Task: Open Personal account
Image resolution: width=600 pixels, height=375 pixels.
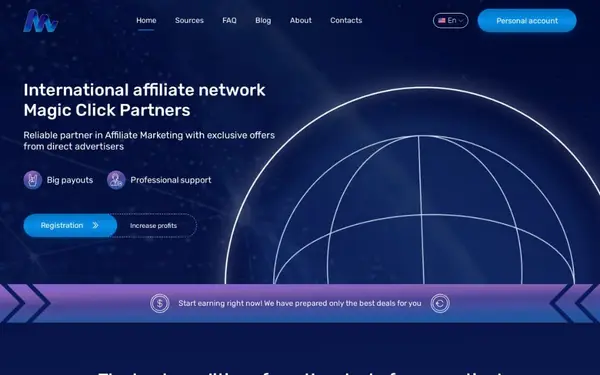Action: pyautogui.click(x=527, y=21)
